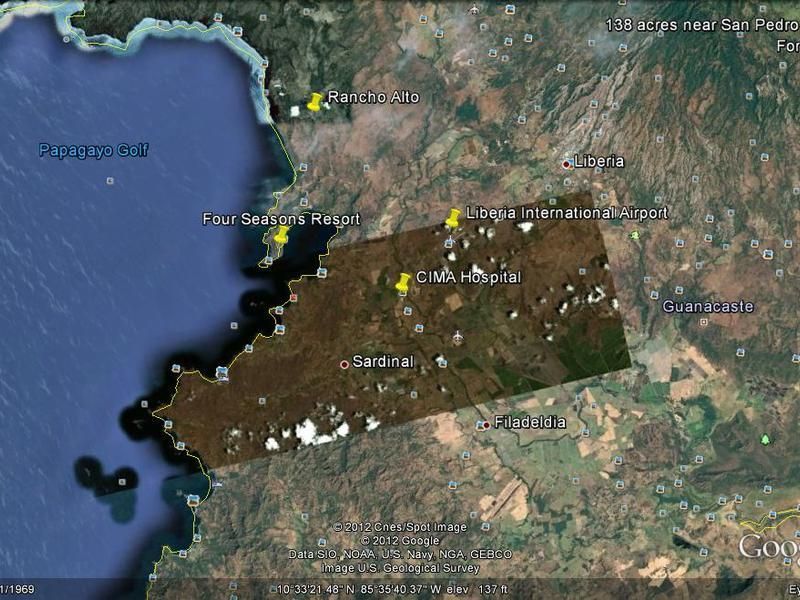Click the Liberia International Airport text label
The height and width of the screenshot is (600, 800).
566,213
